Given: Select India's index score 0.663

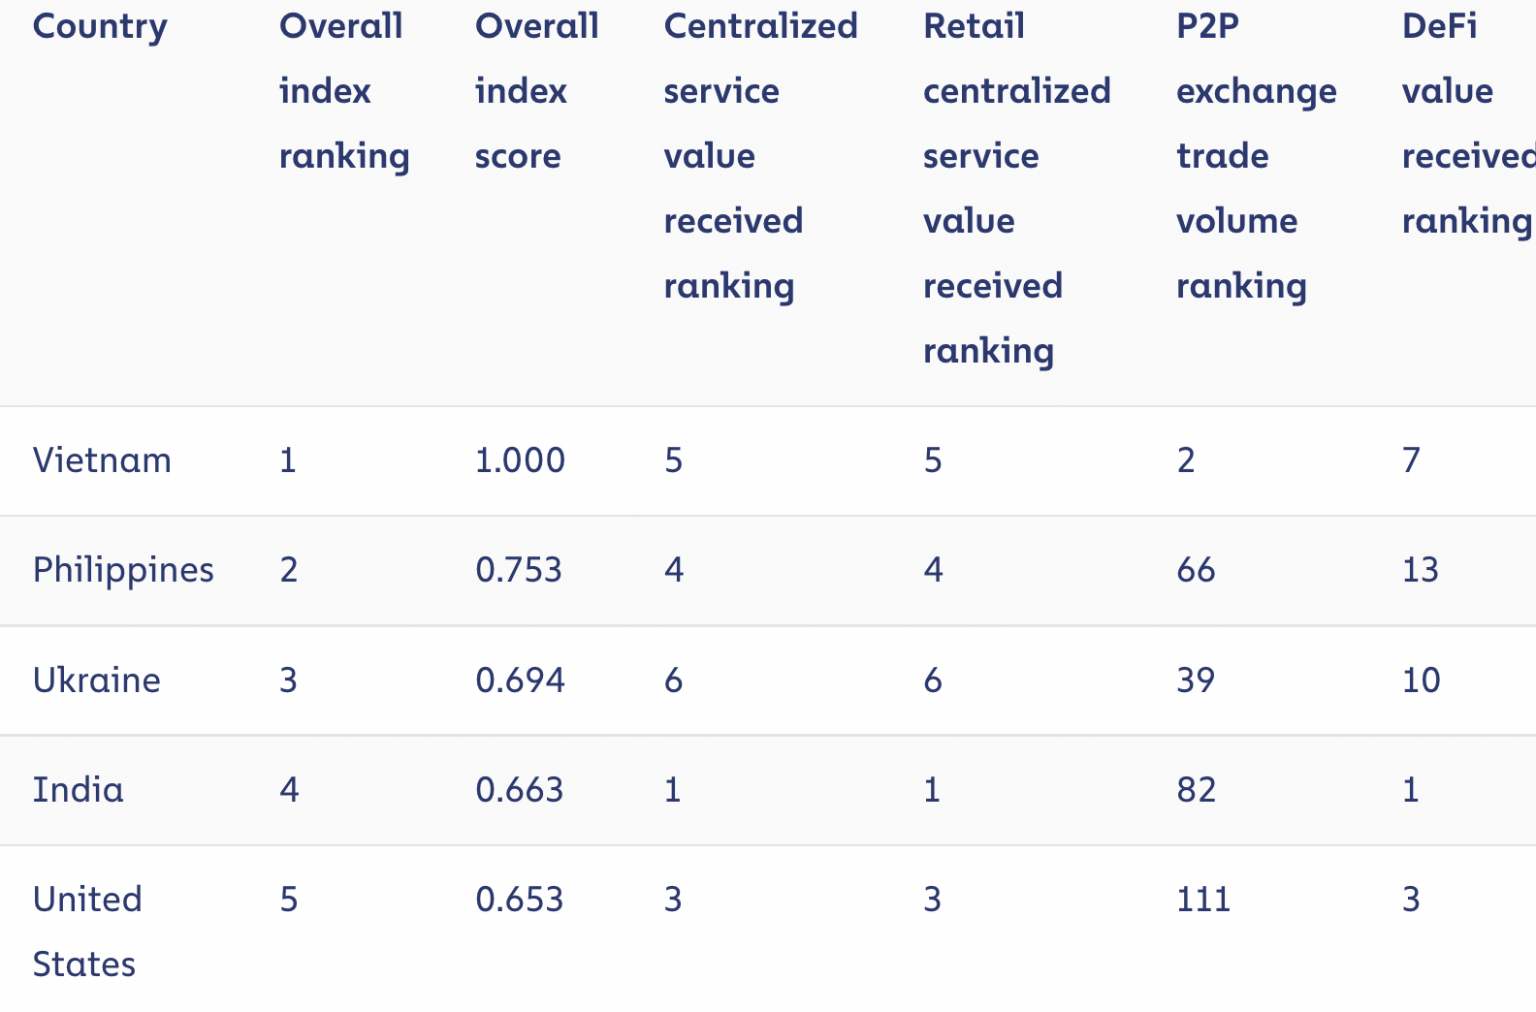Looking at the screenshot, I should 519,790.
